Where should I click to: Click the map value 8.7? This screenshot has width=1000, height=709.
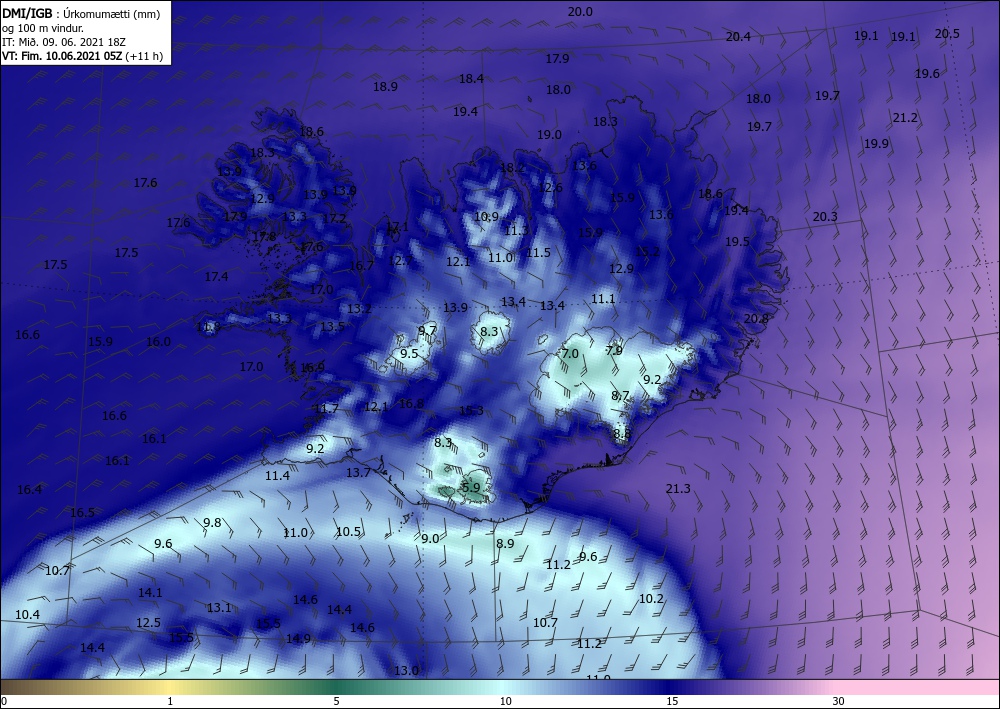click(x=621, y=396)
